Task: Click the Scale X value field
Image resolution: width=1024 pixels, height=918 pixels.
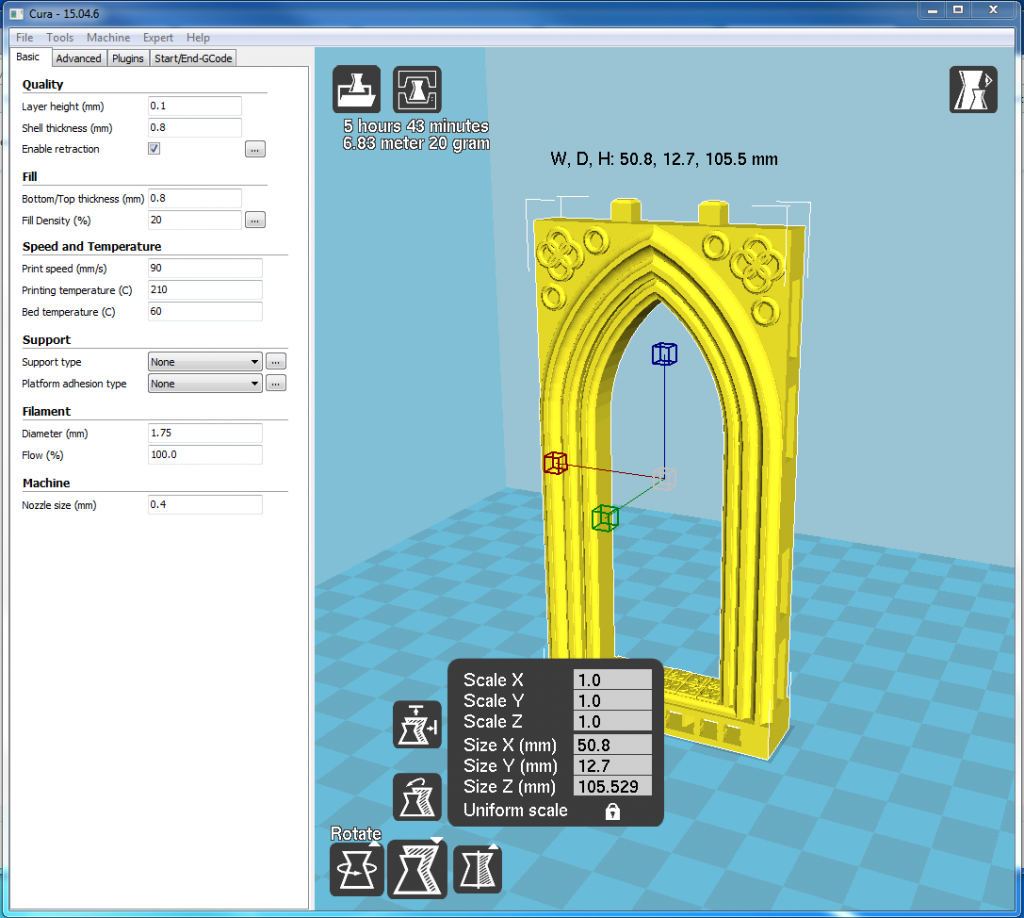Action: [x=613, y=680]
